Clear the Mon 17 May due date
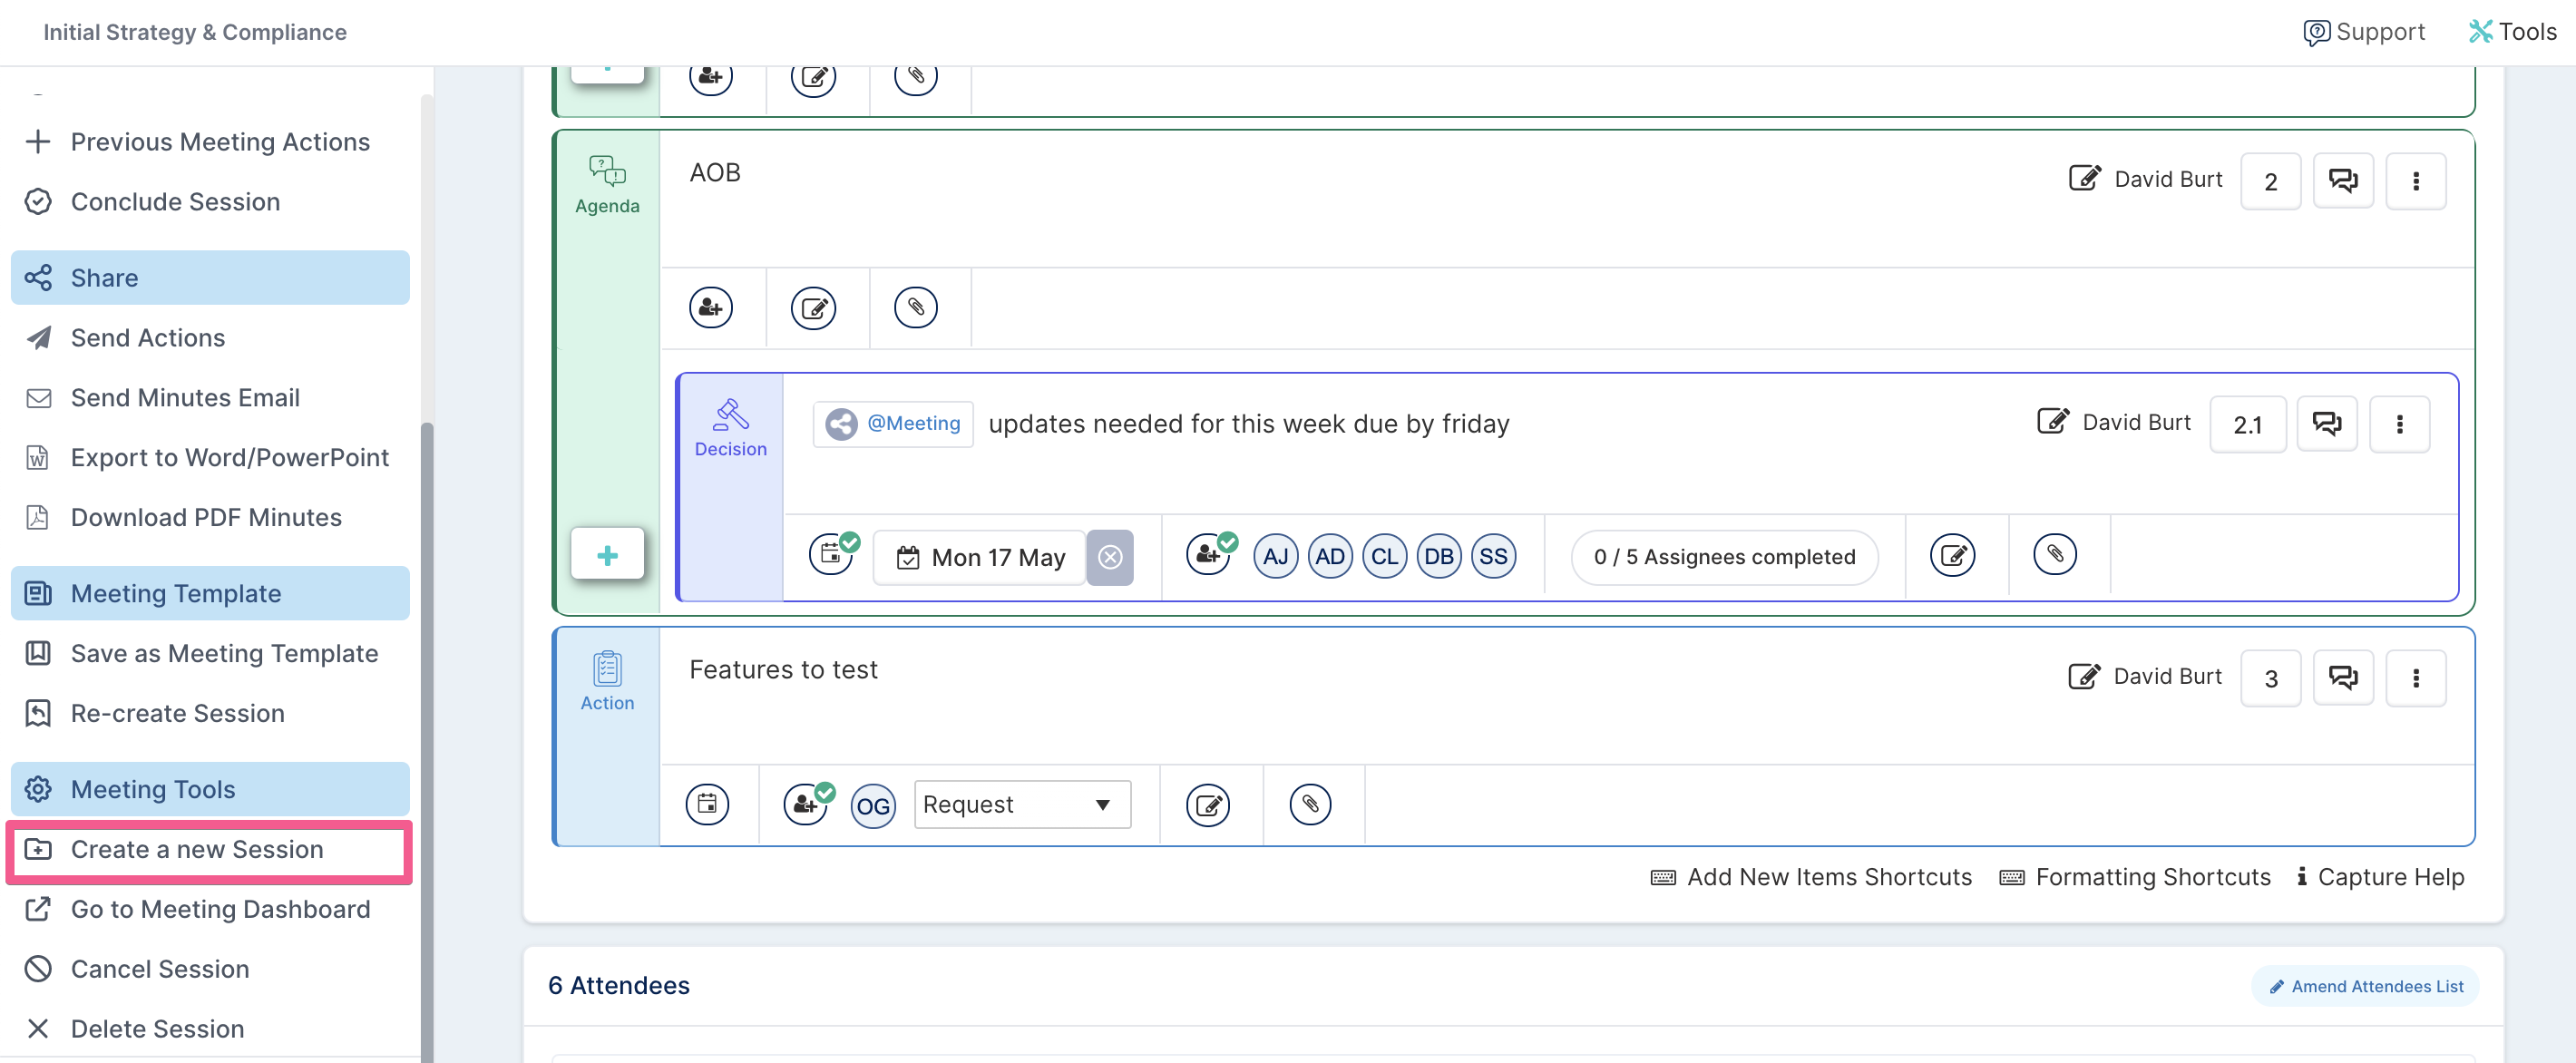The width and height of the screenshot is (2576, 1063). coord(1110,558)
